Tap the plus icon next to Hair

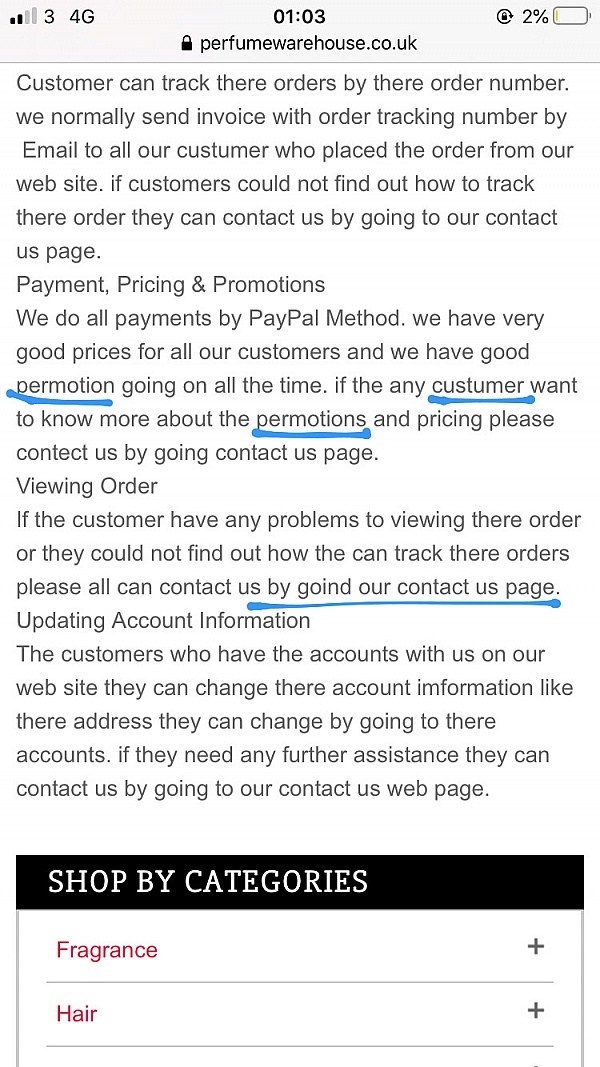pos(536,1011)
